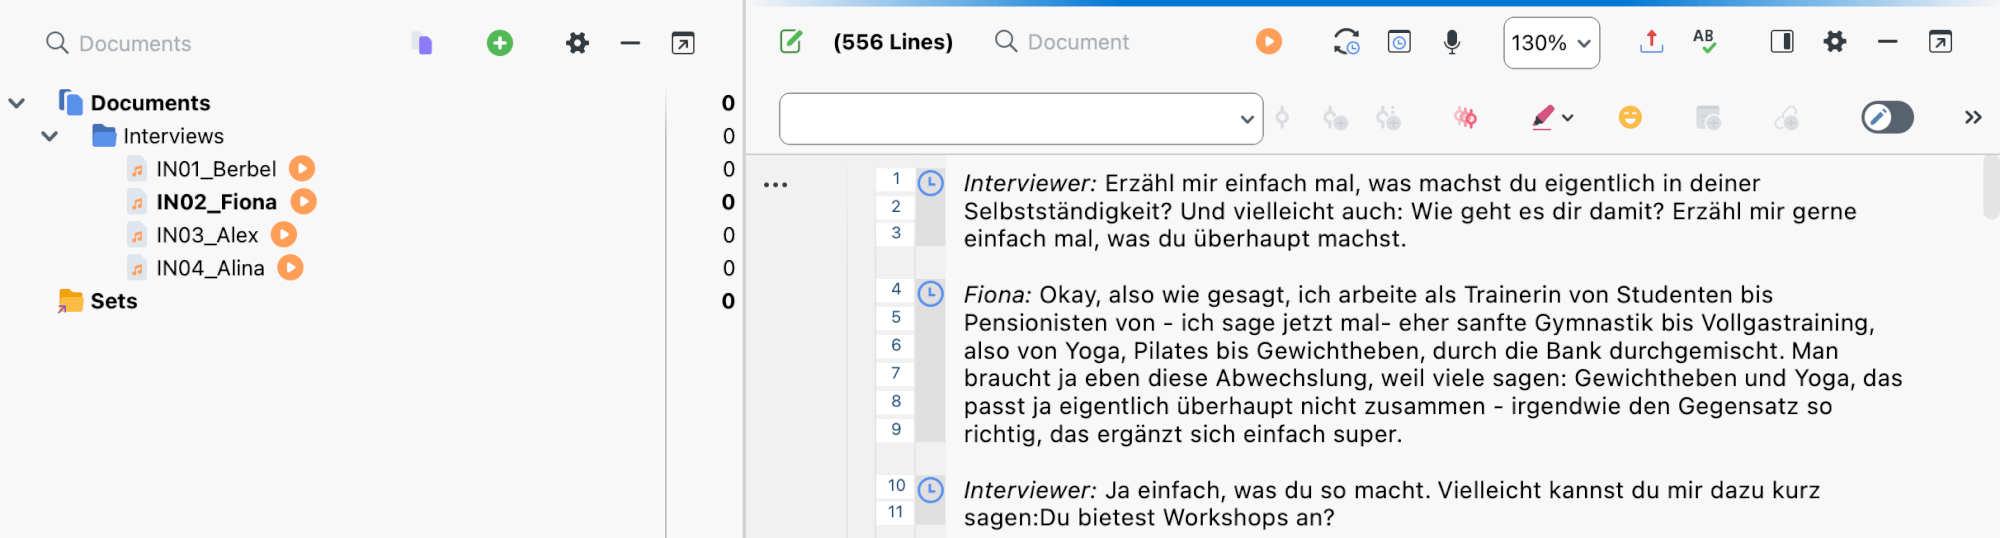2000x538 pixels.
Task: Open the 130% zoom dropdown
Action: click(1551, 43)
